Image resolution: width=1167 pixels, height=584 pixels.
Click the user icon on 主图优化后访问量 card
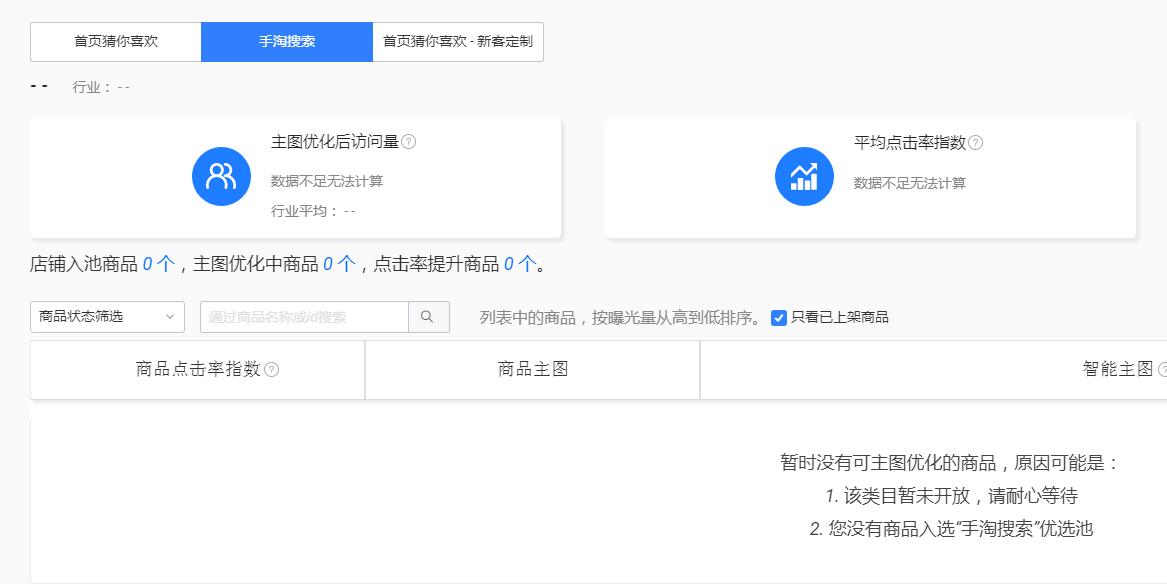[x=220, y=176]
